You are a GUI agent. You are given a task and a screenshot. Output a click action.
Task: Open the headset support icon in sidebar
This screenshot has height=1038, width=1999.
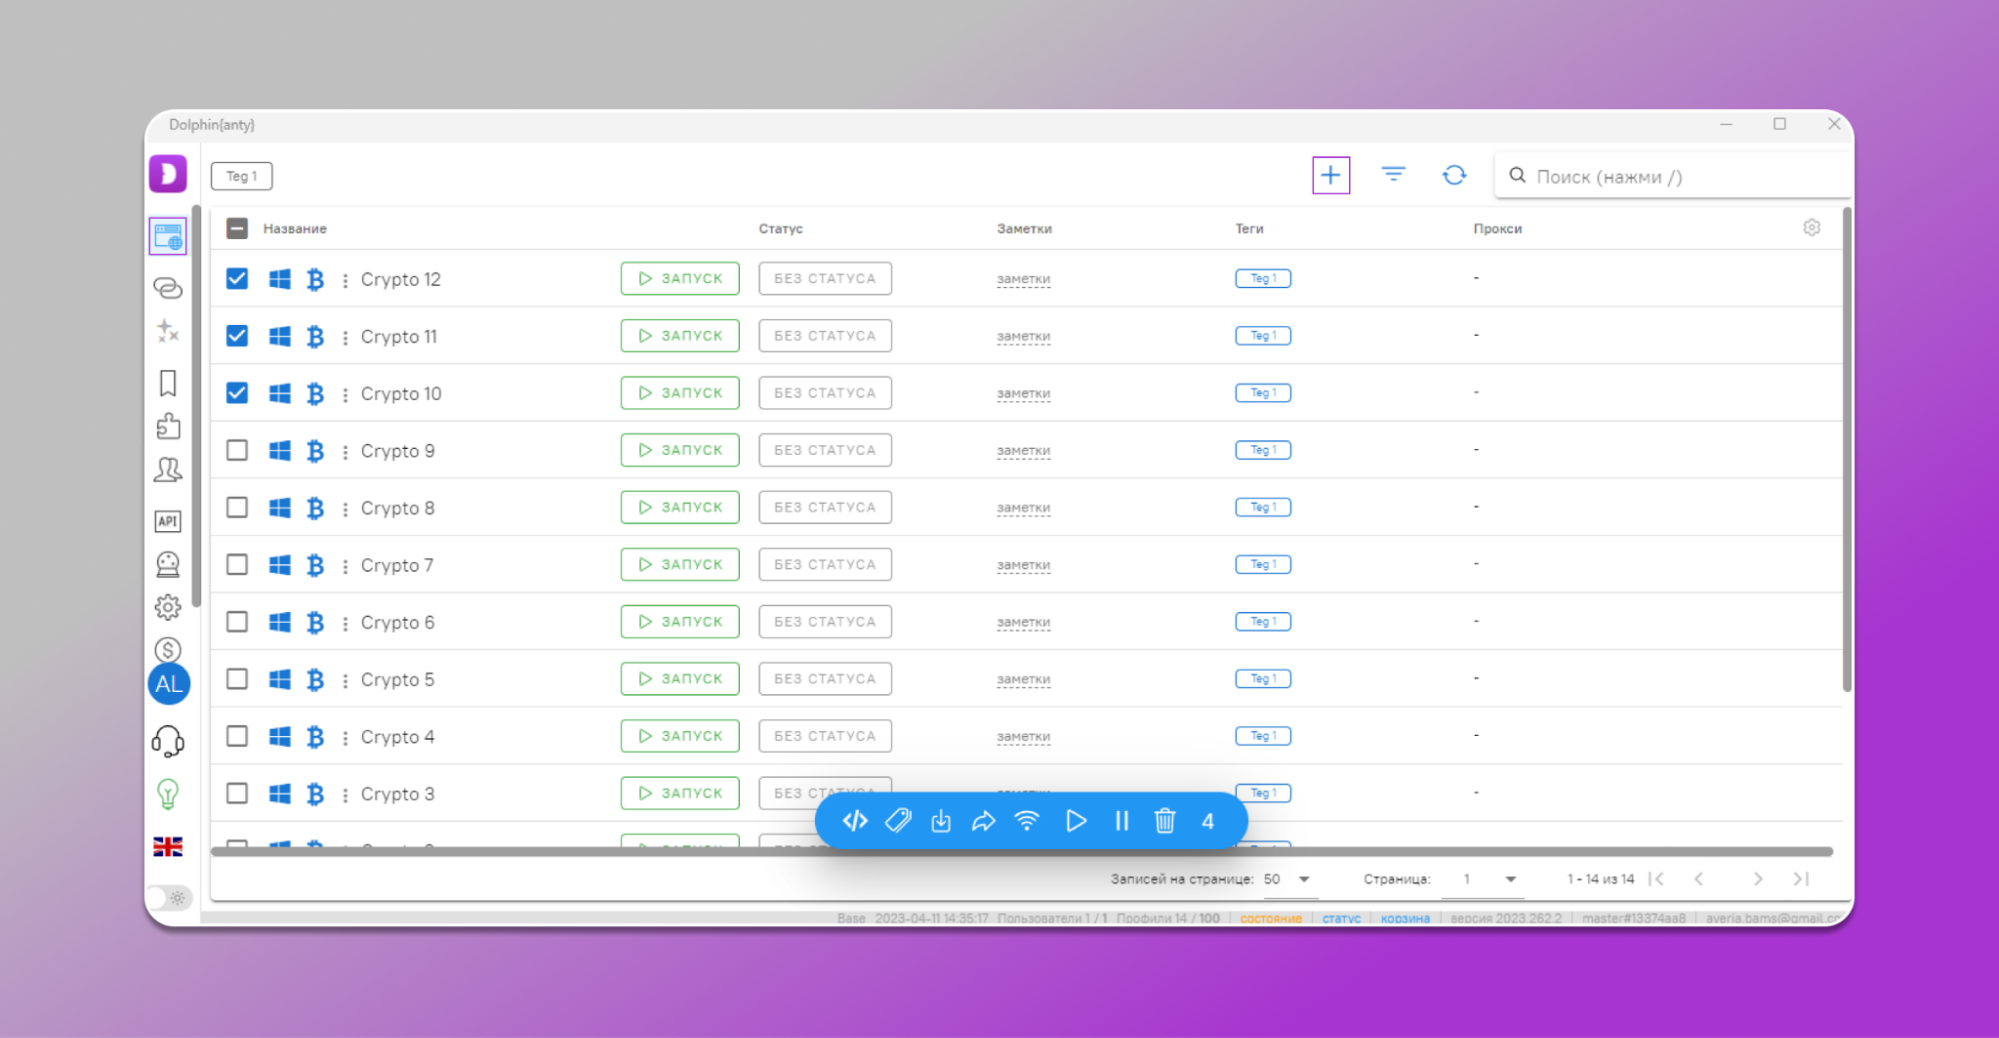168,741
